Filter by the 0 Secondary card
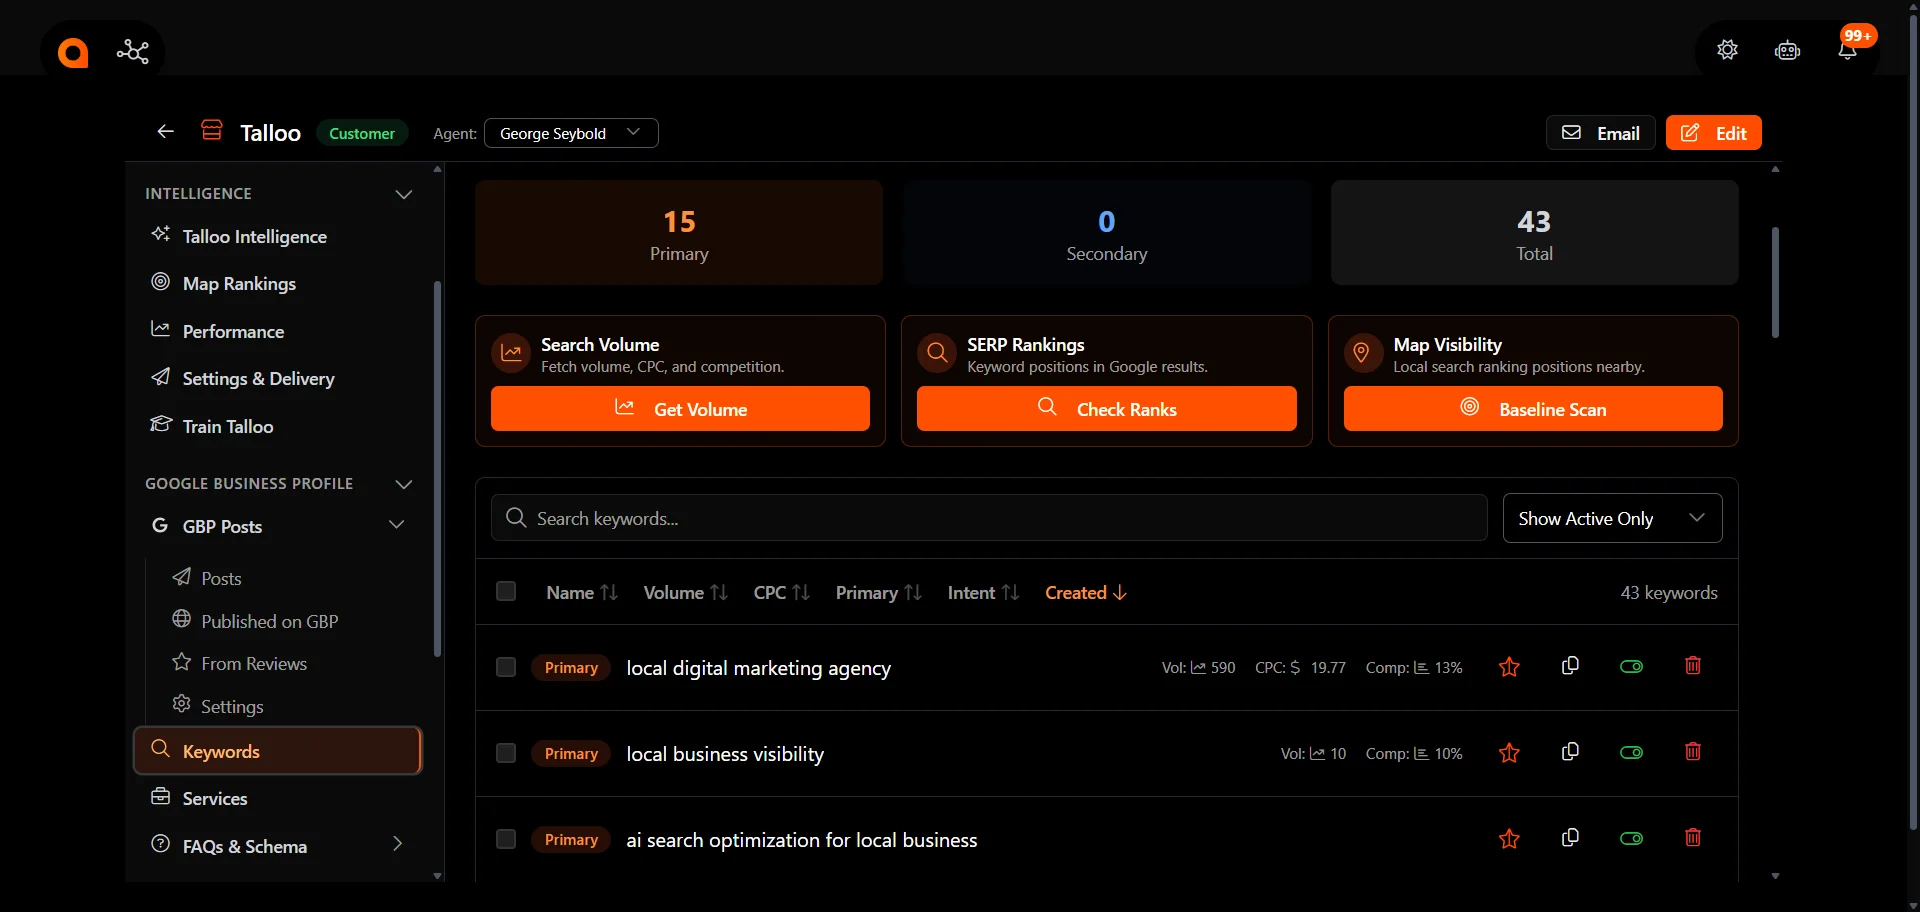Viewport: 1920px width, 912px height. click(x=1107, y=233)
